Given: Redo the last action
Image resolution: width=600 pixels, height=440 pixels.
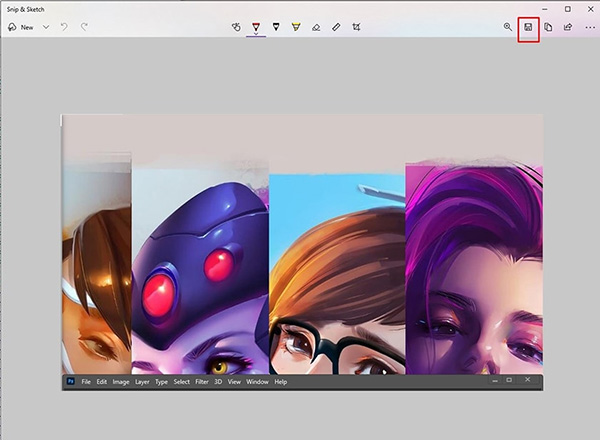Looking at the screenshot, I should point(84,27).
